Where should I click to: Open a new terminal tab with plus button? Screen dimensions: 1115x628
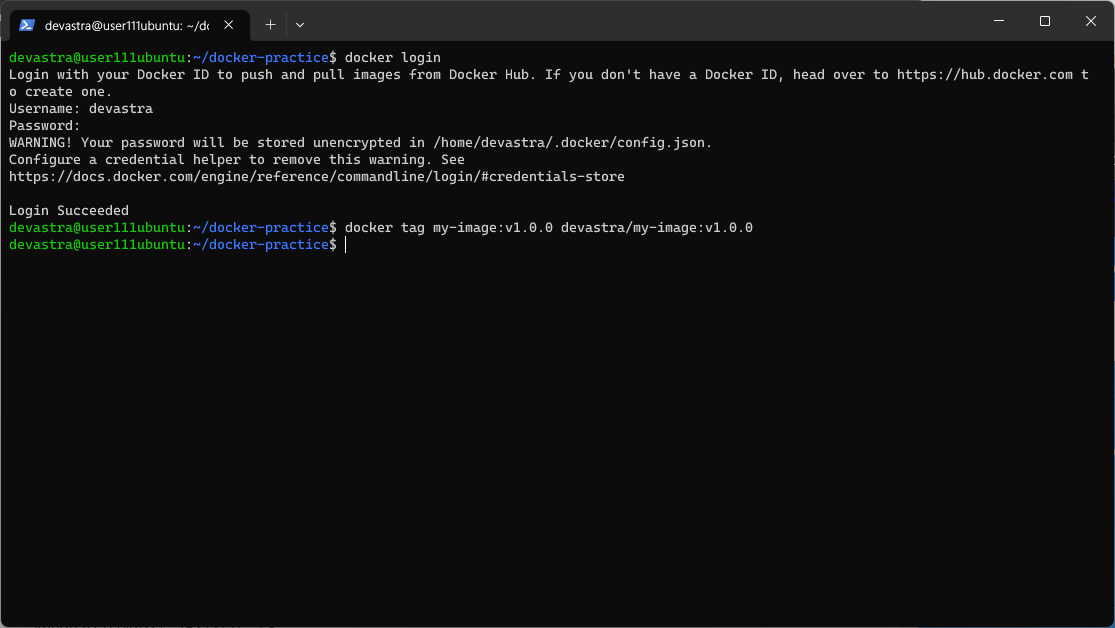coord(270,25)
